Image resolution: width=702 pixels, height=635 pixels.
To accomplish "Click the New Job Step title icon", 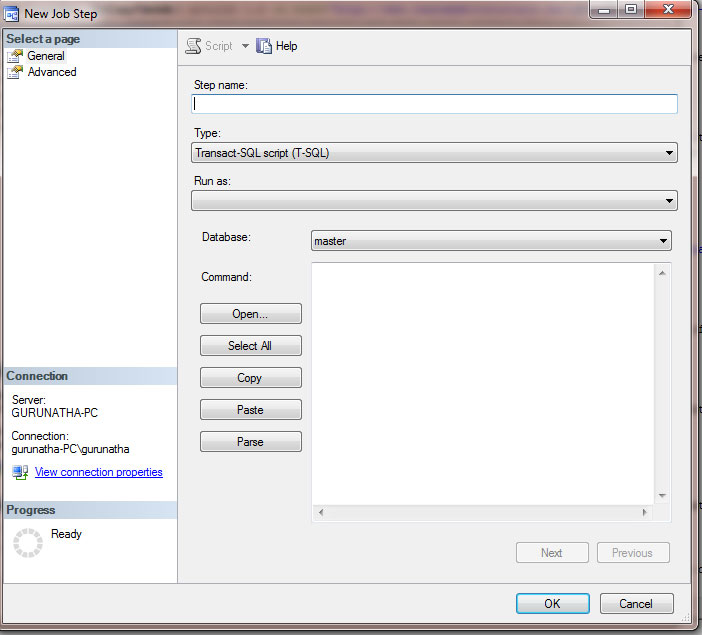I will pyautogui.click(x=12, y=14).
